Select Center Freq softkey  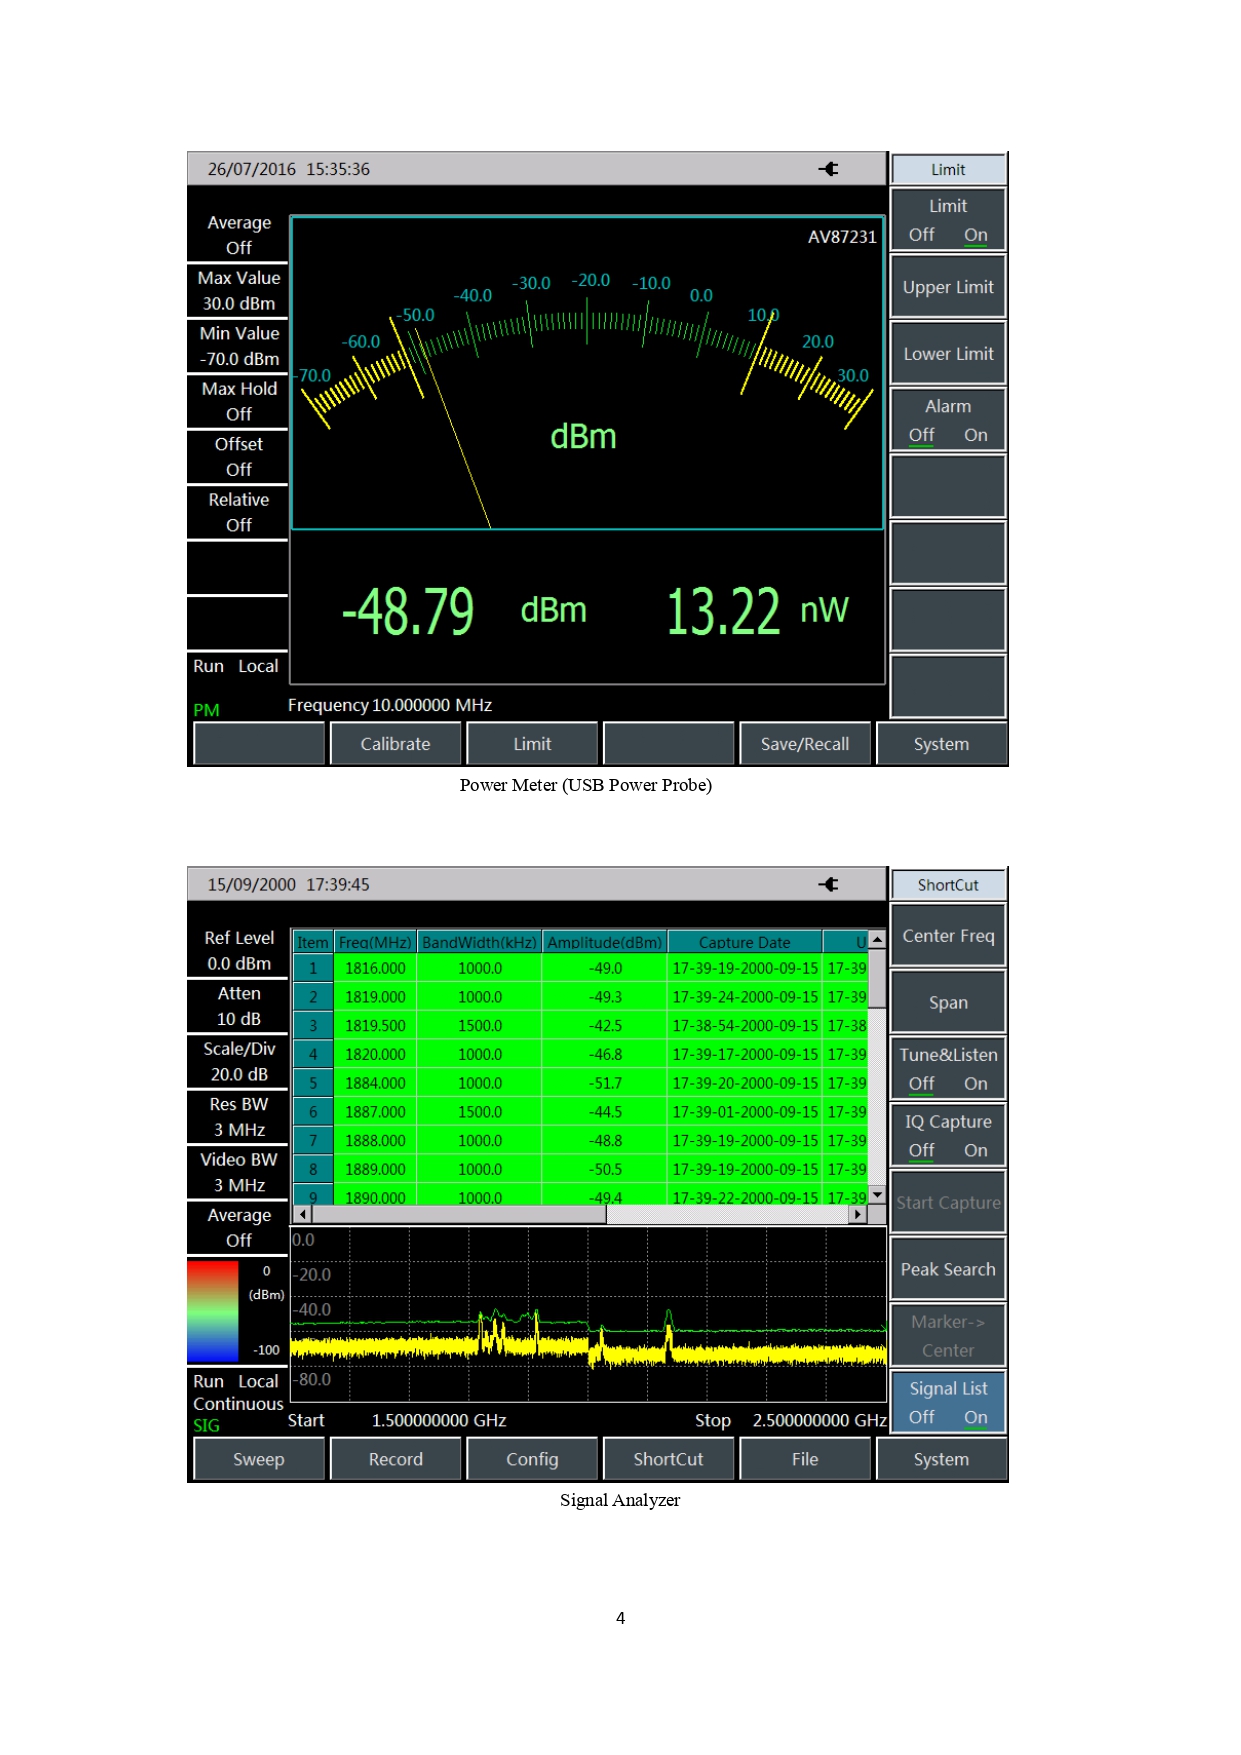pyautogui.click(x=948, y=936)
